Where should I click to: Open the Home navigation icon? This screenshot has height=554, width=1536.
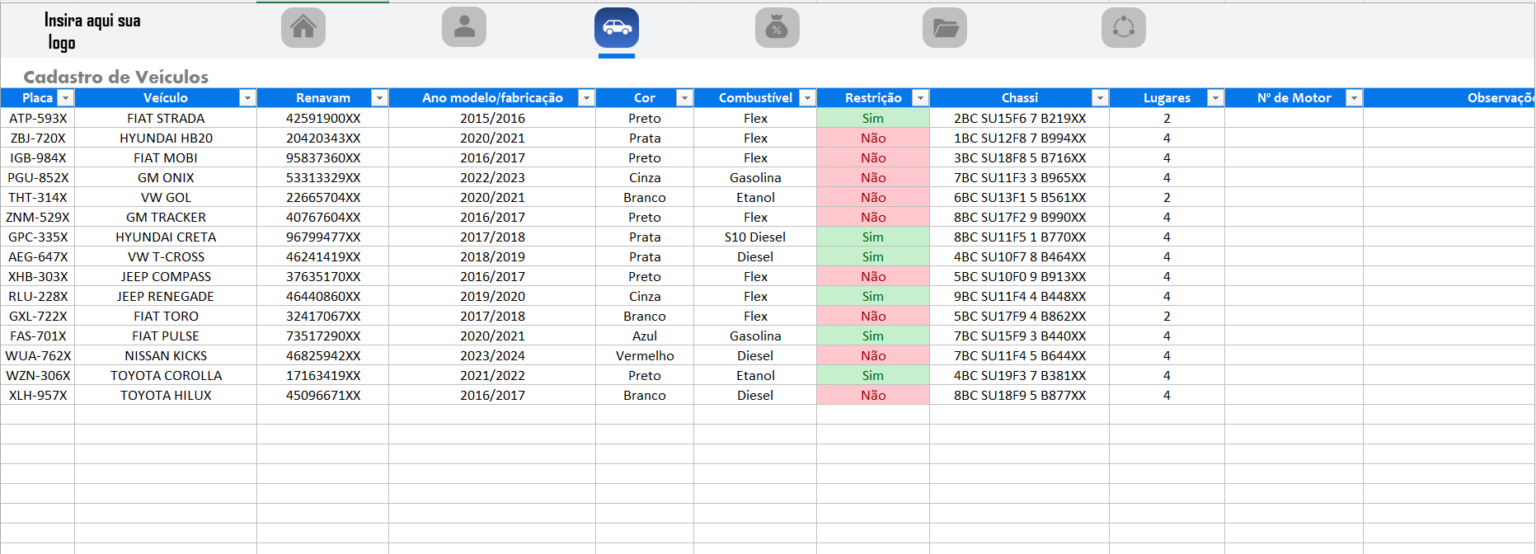303,28
